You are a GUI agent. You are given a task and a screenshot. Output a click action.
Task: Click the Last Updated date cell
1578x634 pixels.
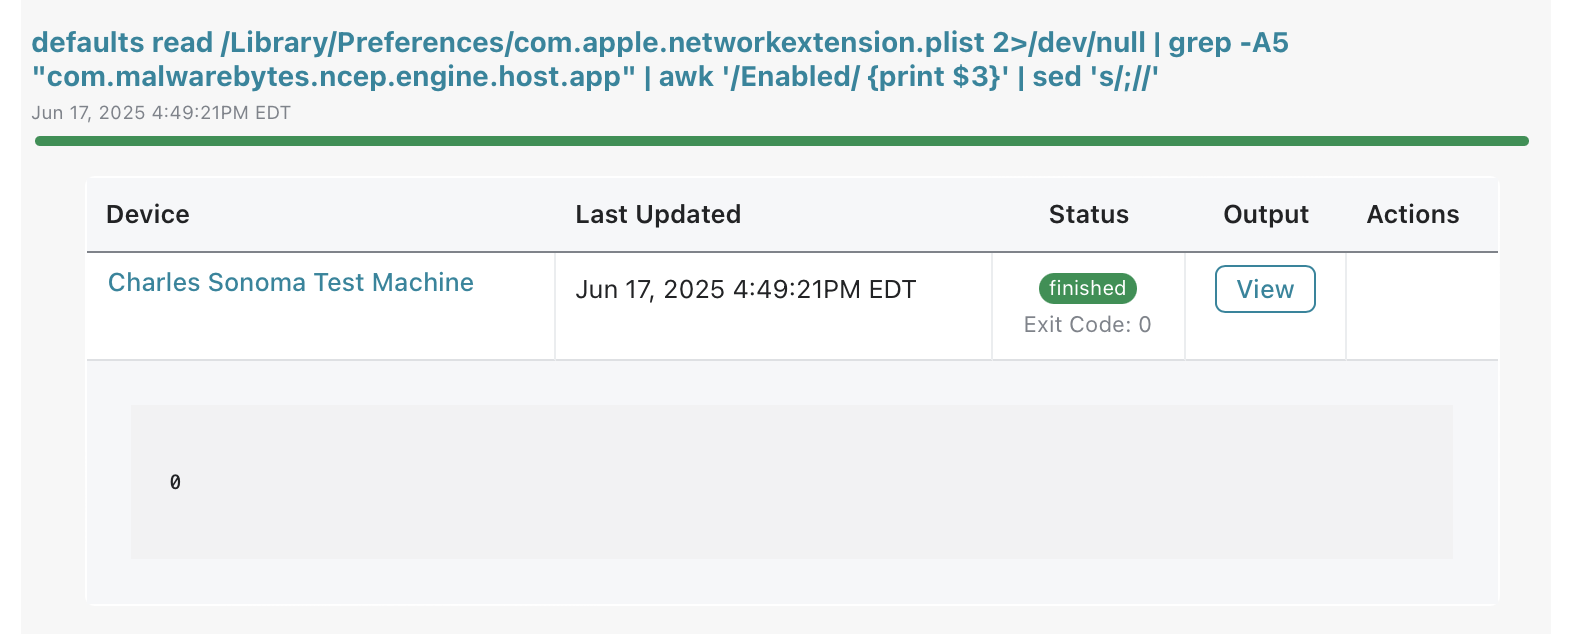click(x=746, y=289)
